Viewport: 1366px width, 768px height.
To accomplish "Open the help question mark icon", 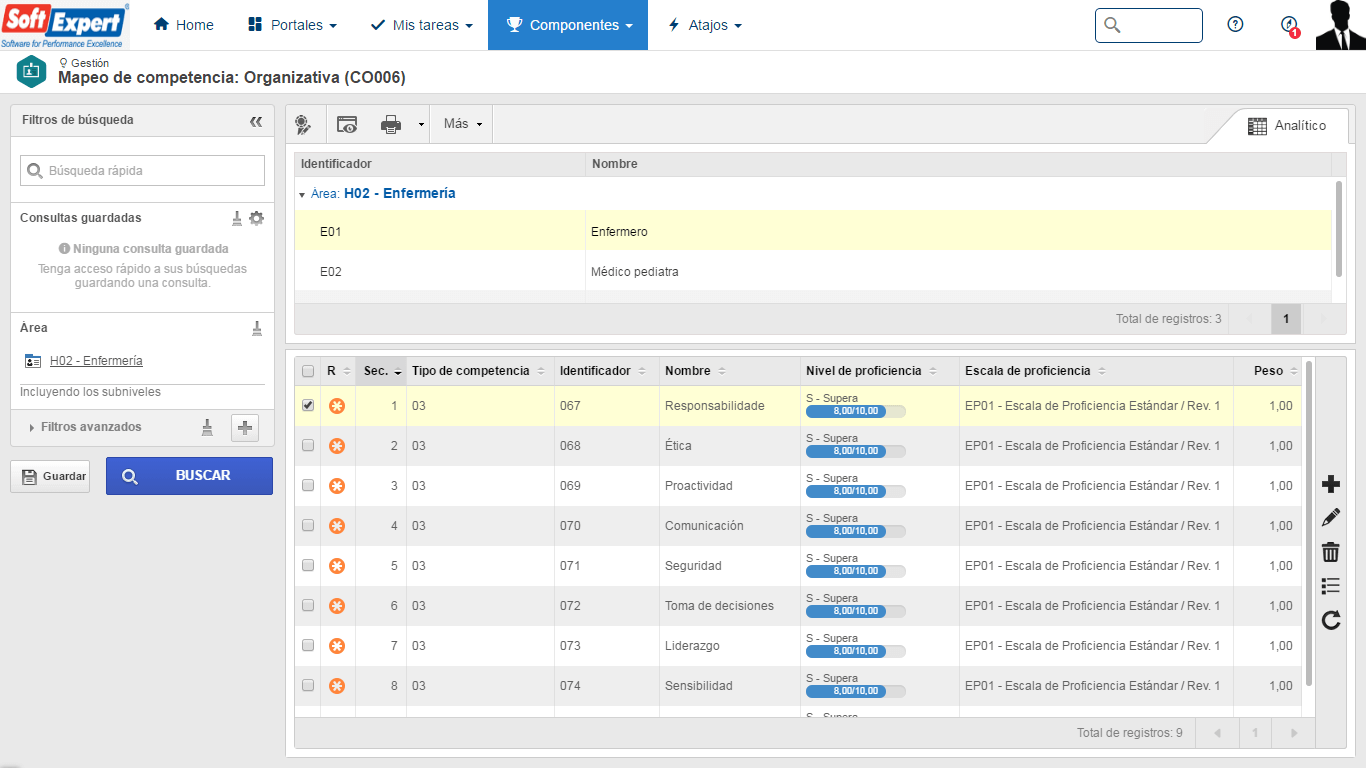I will pos(1235,25).
